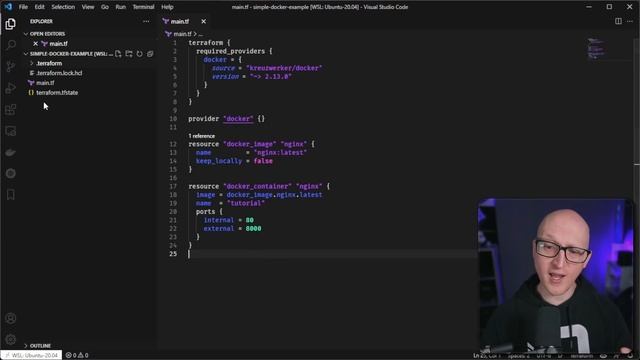Open the Edit menu
The image size is (640, 360).
pyautogui.click(x=40, y=7)
